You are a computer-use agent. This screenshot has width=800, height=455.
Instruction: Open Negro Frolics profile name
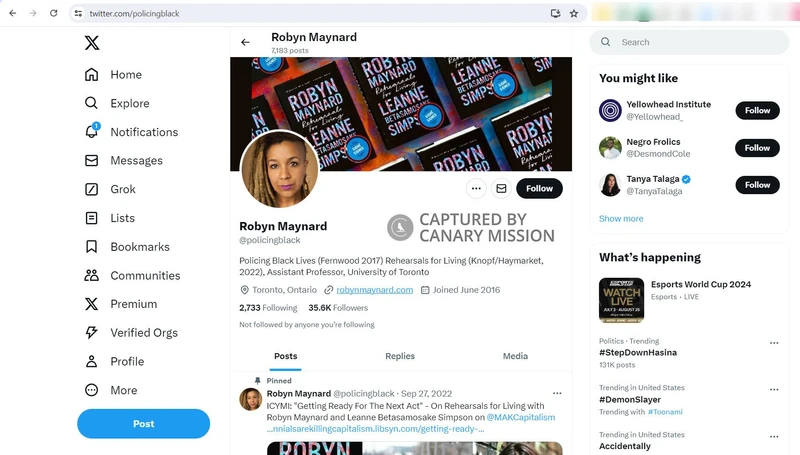pyautogui.click(x=653, y=142)
